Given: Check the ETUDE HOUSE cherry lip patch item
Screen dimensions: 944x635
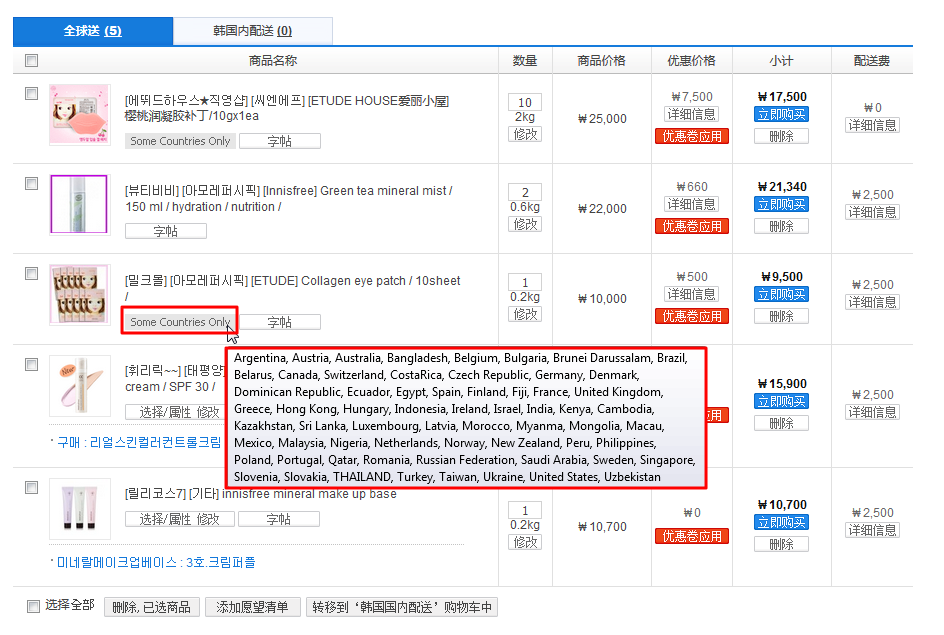Looking at the screenshot, I should point(31,93).
